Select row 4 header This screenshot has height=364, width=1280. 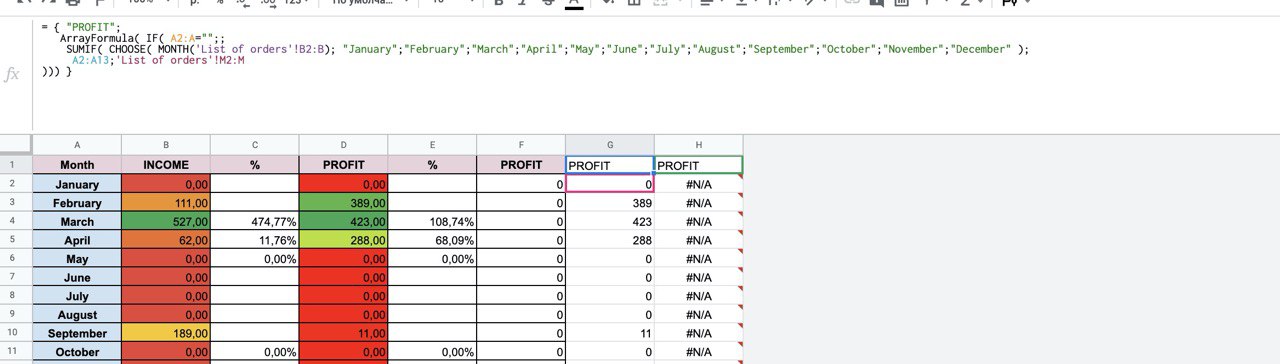16,221
